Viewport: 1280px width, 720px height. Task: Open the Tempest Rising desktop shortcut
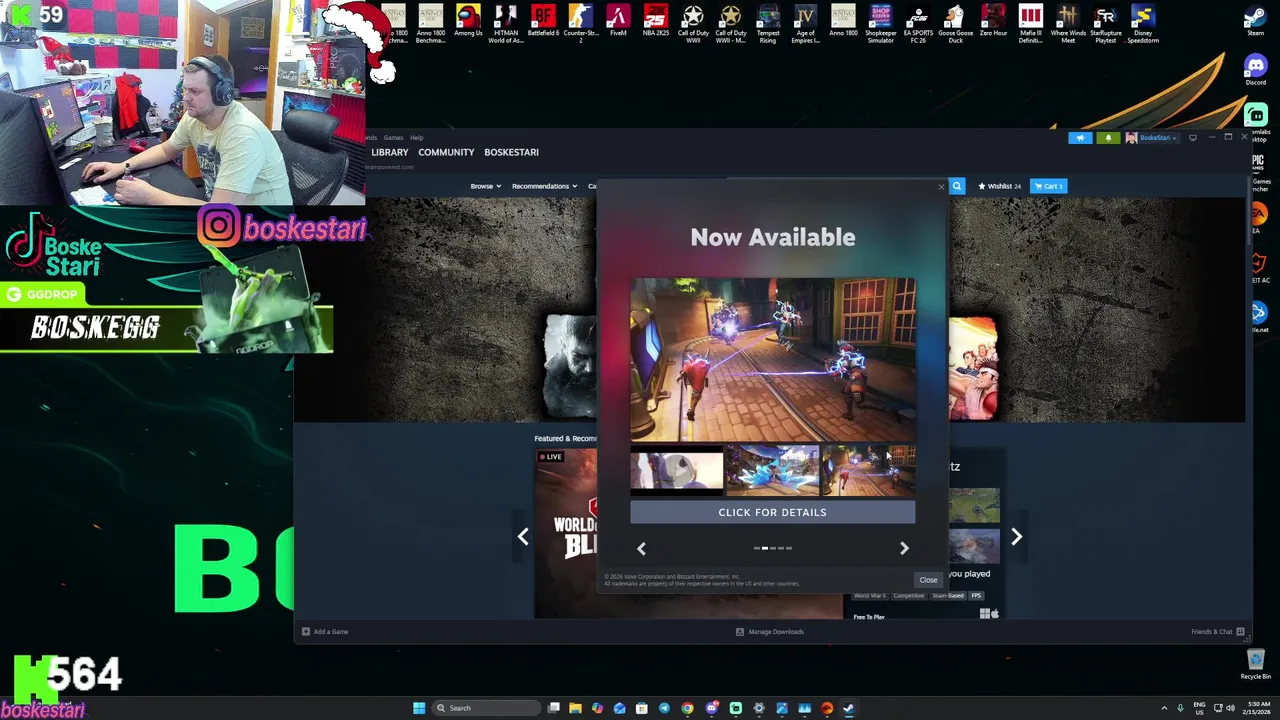coord(768,24)
